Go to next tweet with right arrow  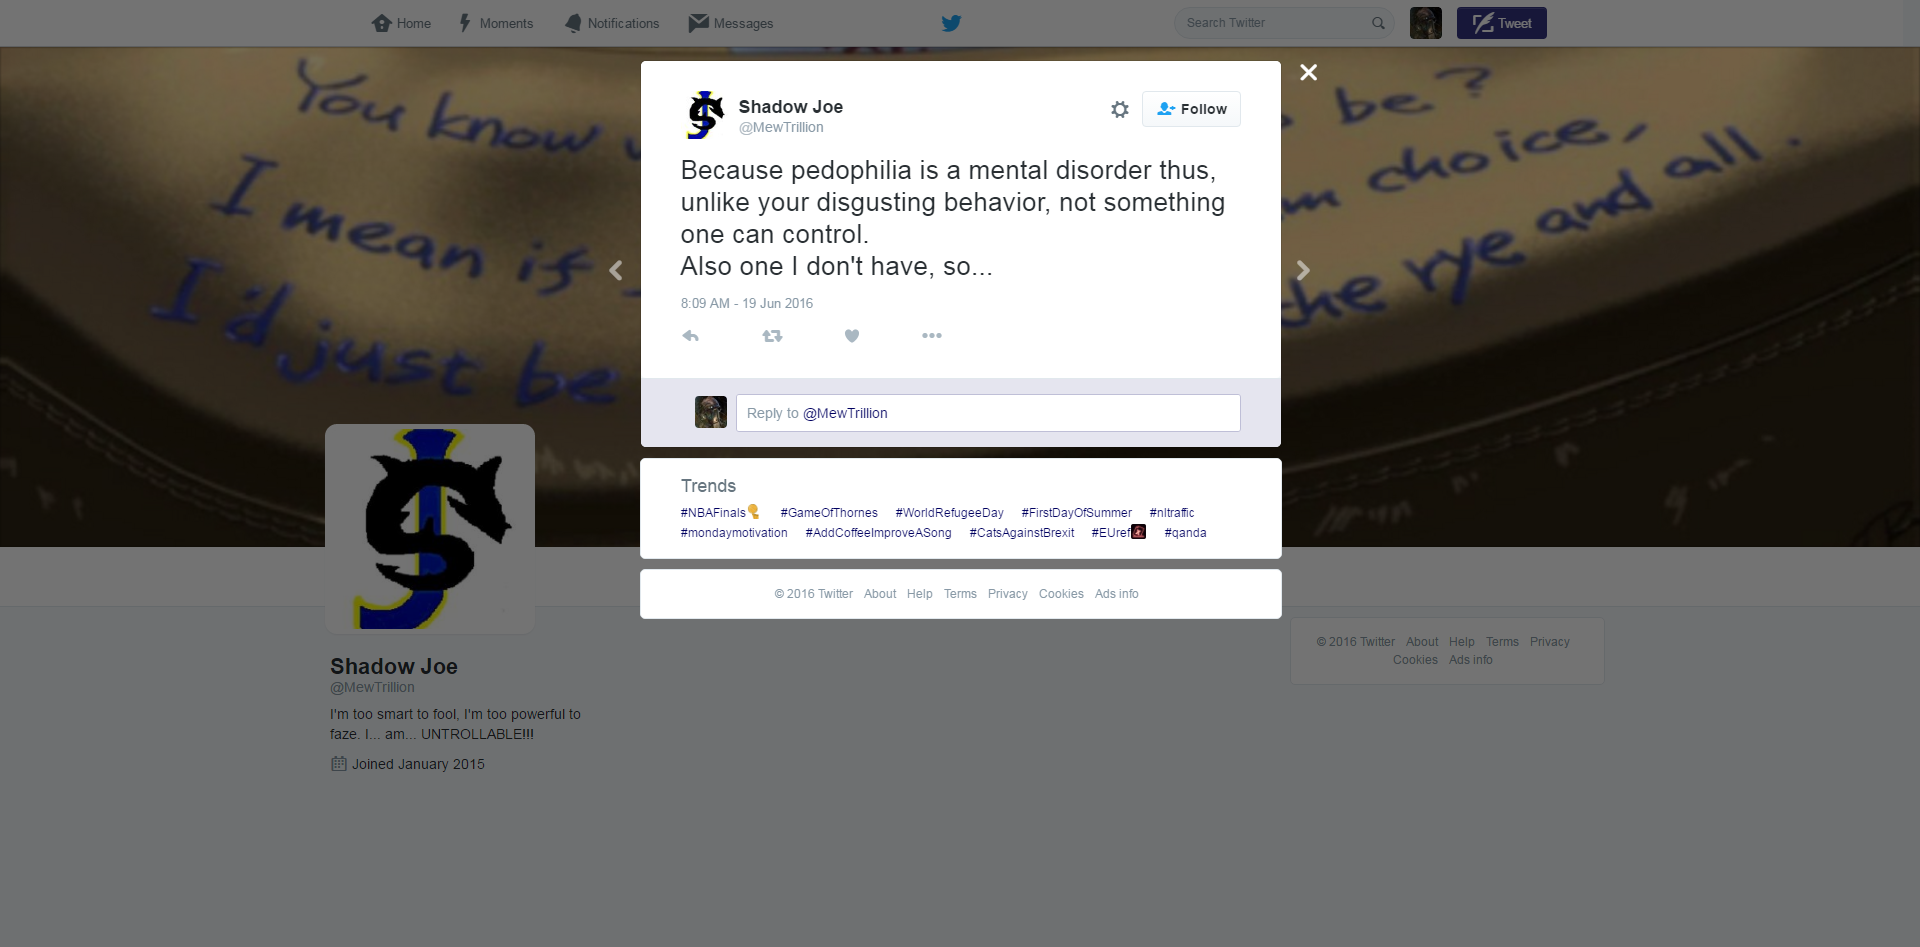click(1303, 270)
